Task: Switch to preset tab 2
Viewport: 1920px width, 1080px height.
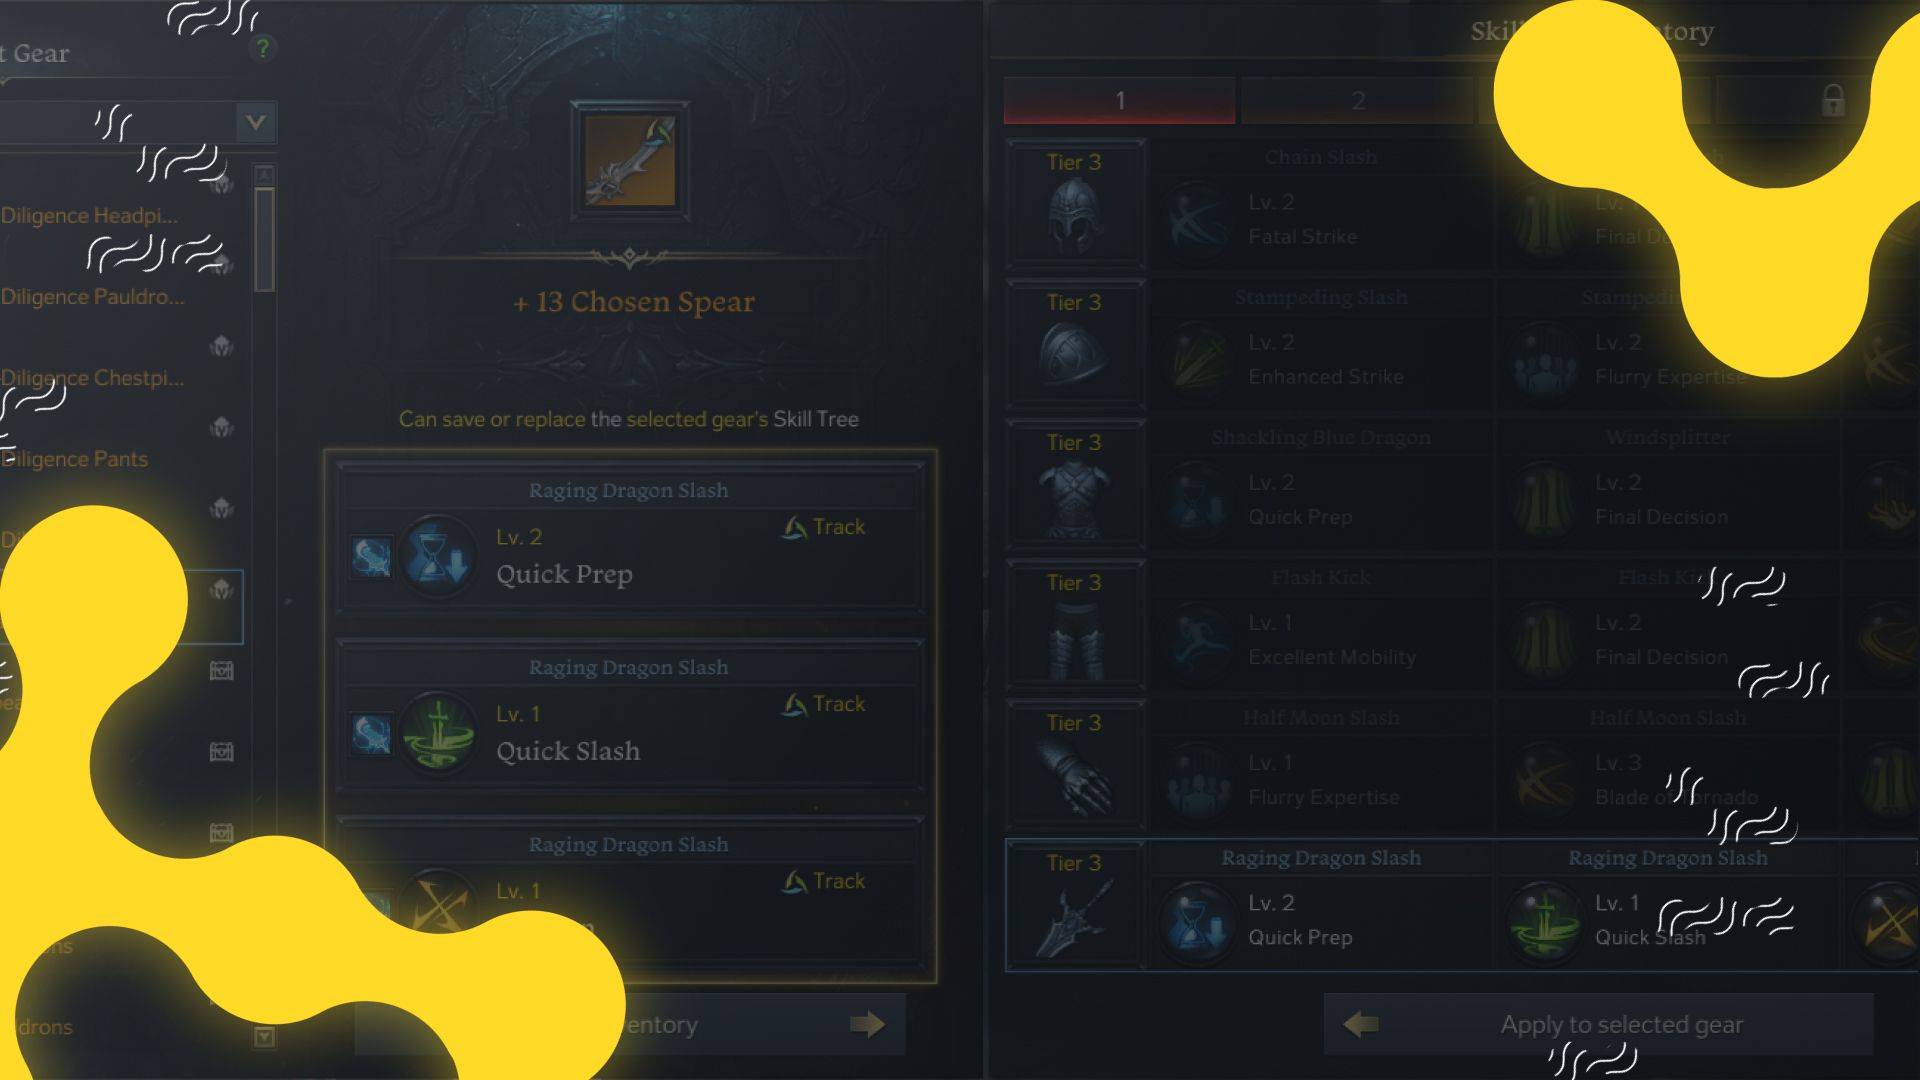Action: [1357, 100]
